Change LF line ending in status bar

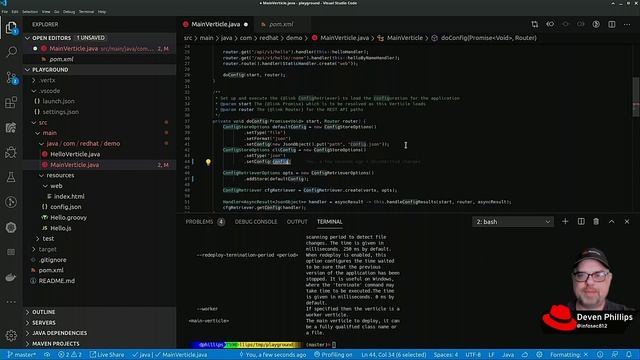click(491, 355)
